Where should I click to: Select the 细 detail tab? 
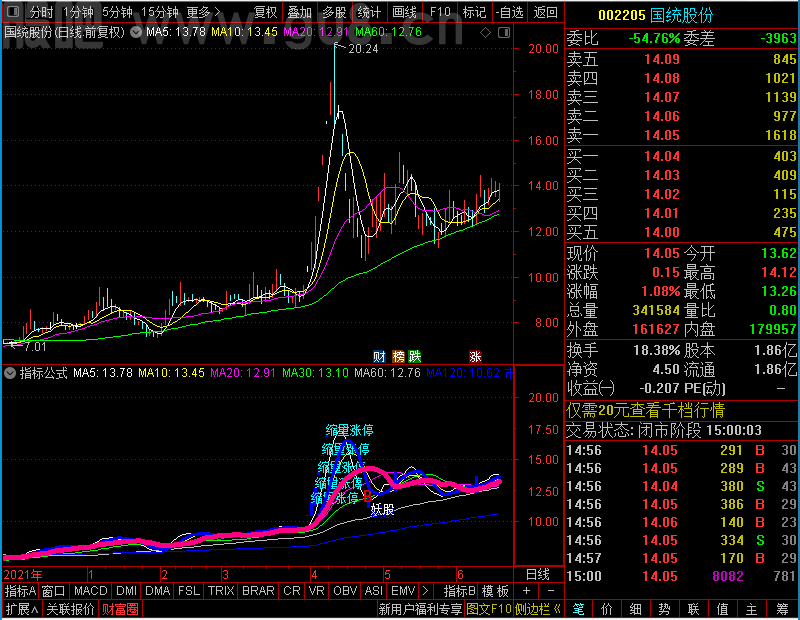635,609
